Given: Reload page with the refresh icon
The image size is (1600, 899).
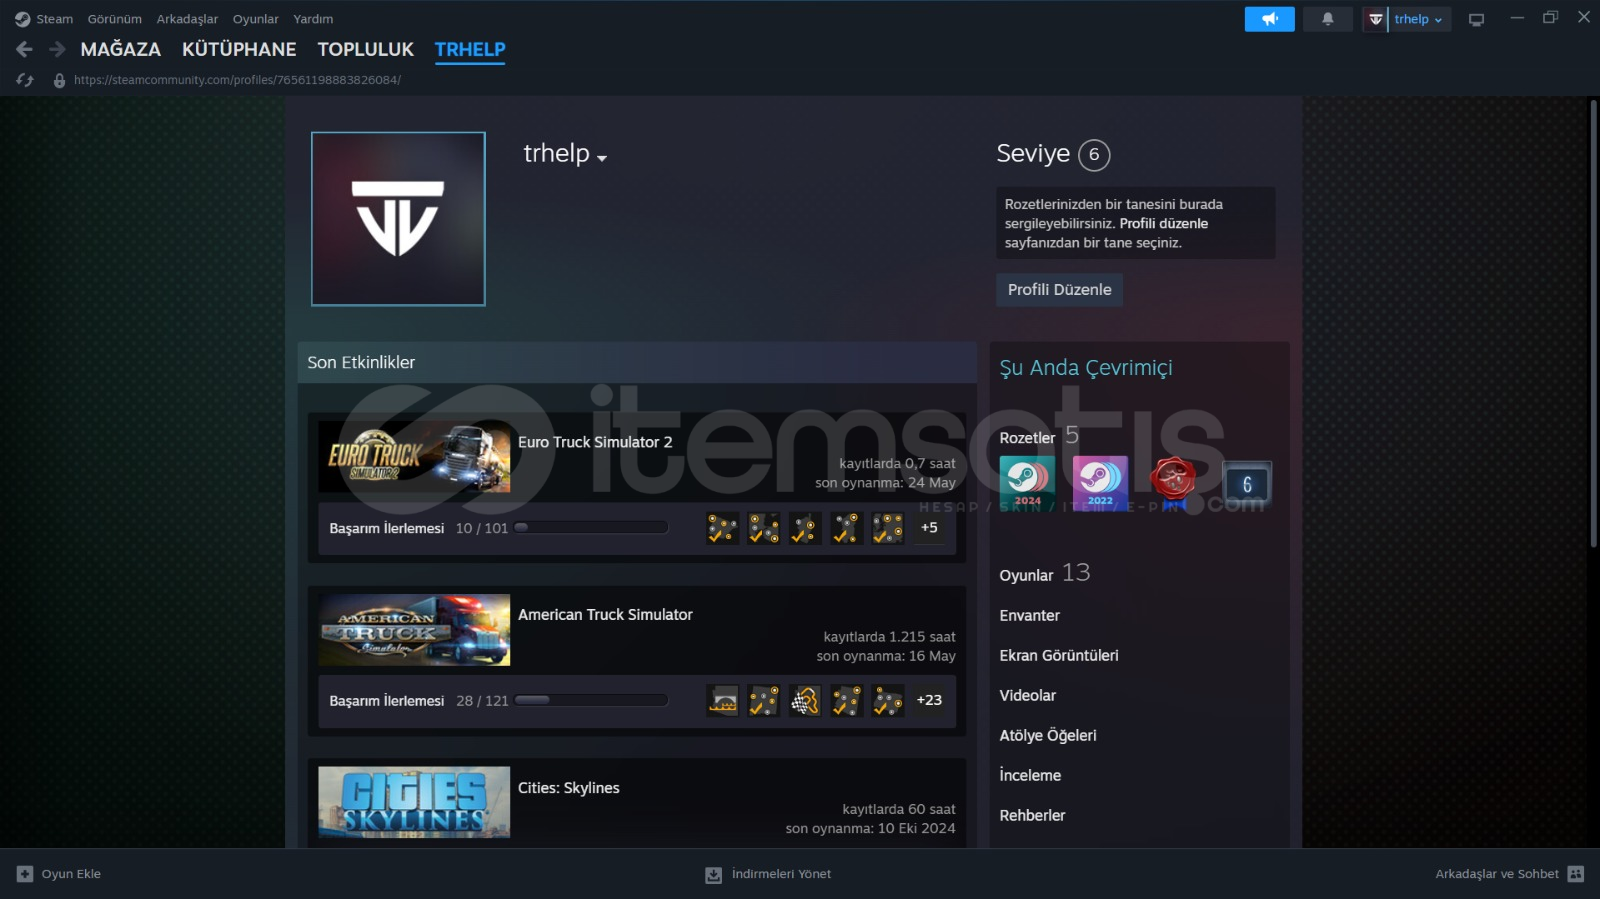Looking at the screenshot, I should coord(25,80).
